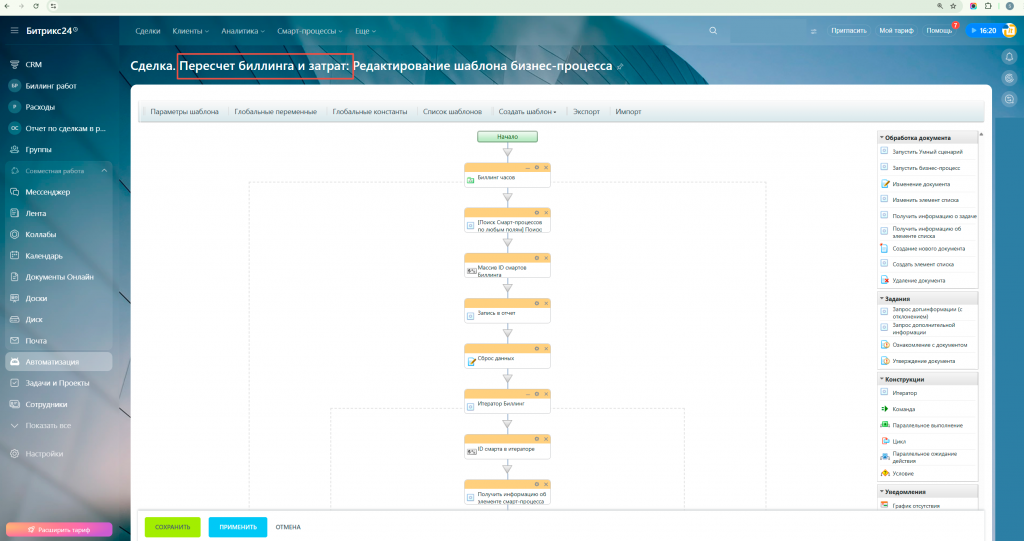The image size is (1024, 541).
Task: Open the Аналитика dropdown menu
Action: (243, 31)
